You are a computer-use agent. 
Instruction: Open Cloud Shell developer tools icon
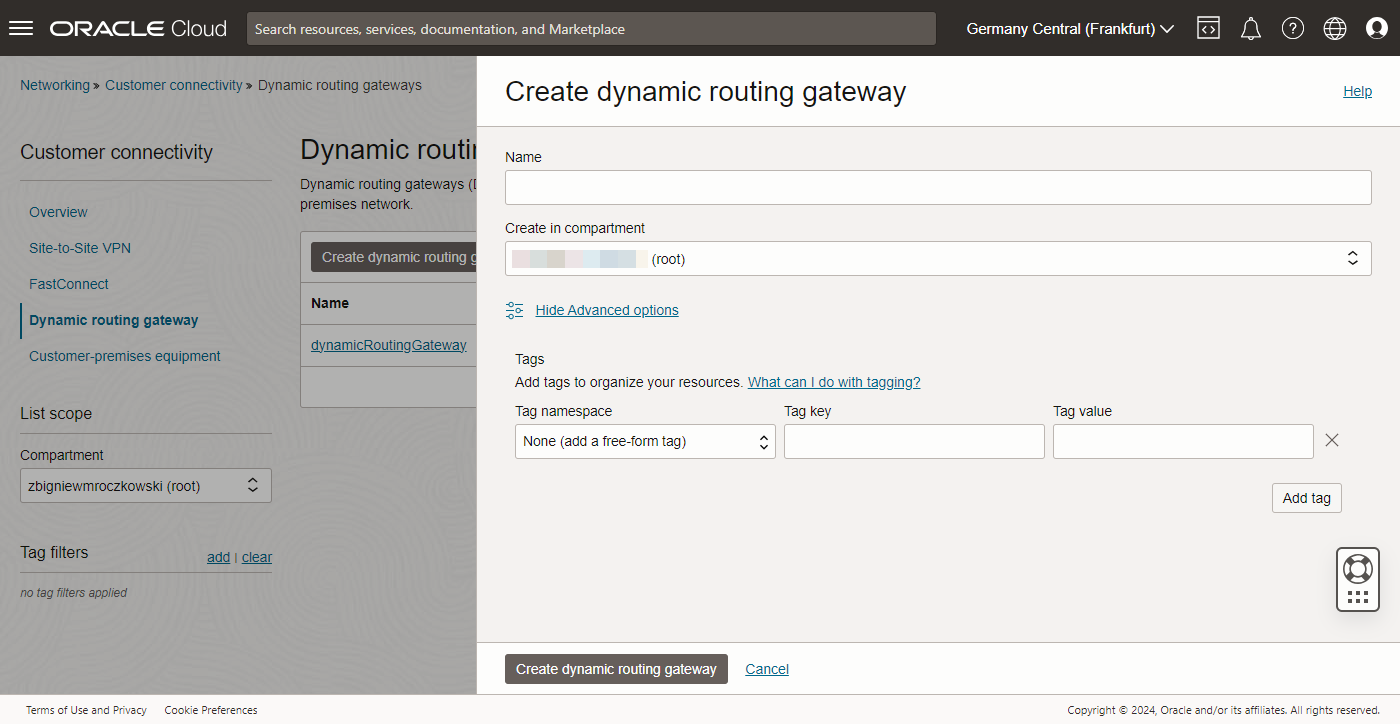point(1208,28)
